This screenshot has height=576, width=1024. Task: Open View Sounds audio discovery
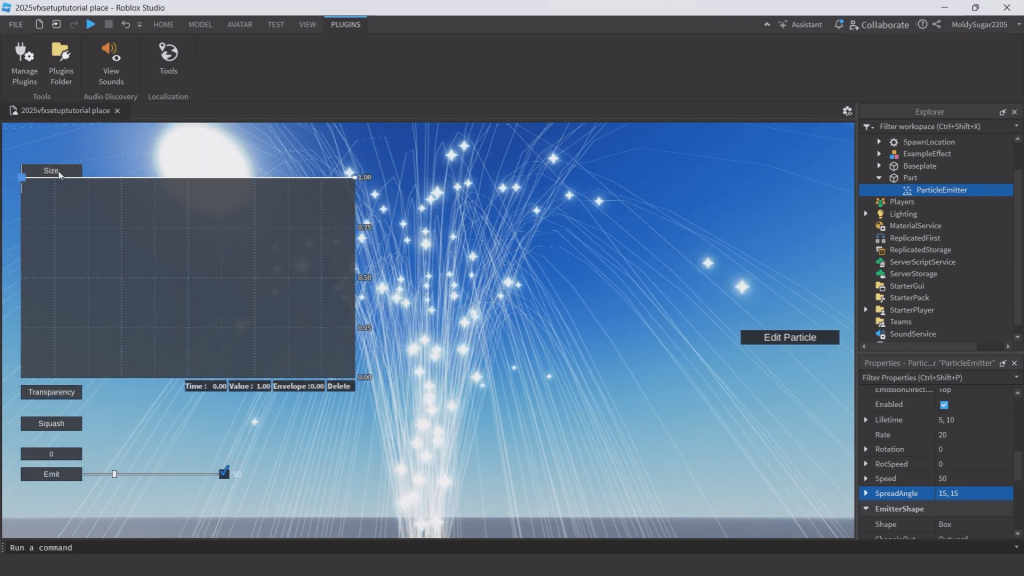(x=111, y=63)
